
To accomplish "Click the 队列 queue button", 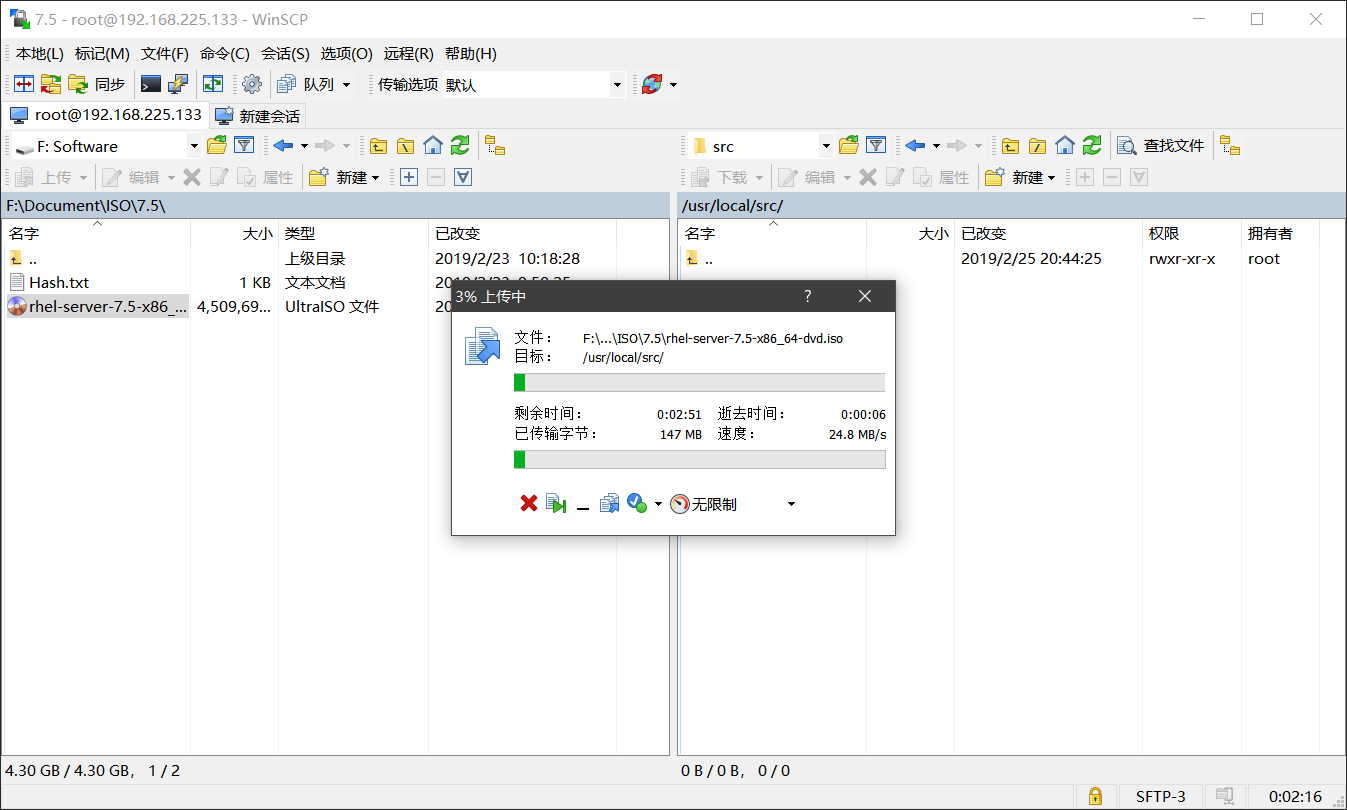I will pos(307,85).
